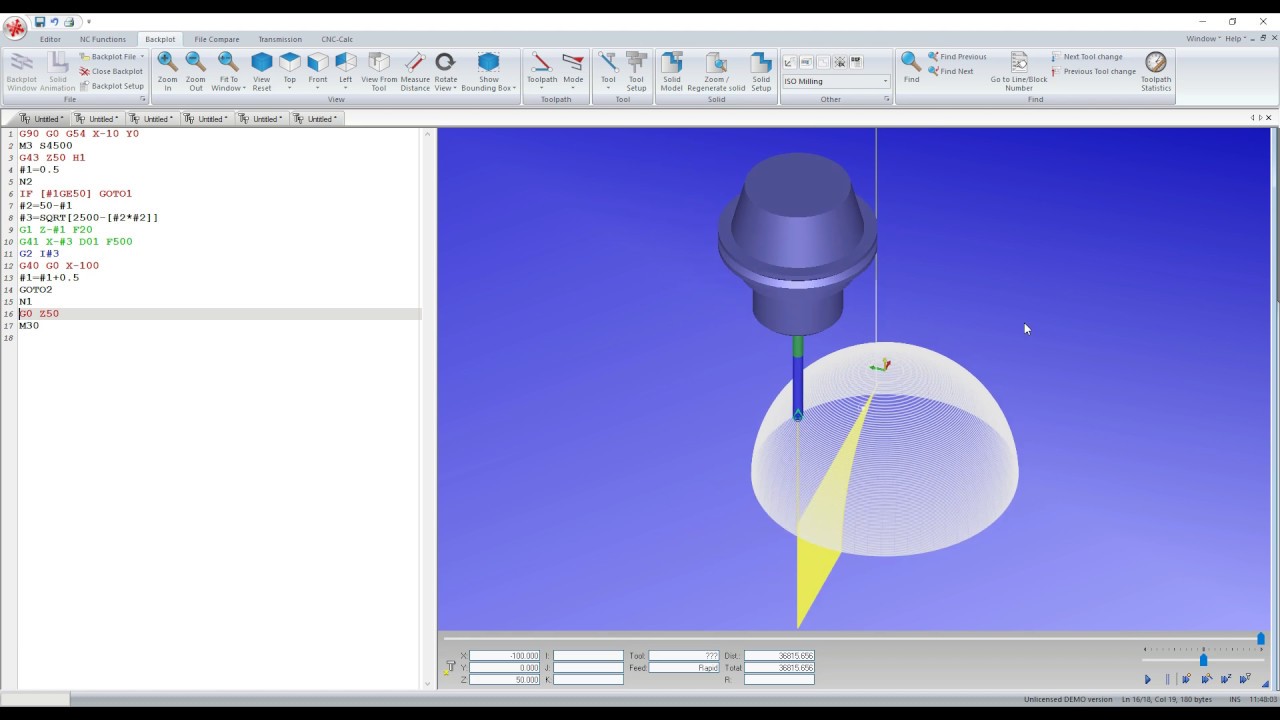Open Solid Setup

pos(761,71)
